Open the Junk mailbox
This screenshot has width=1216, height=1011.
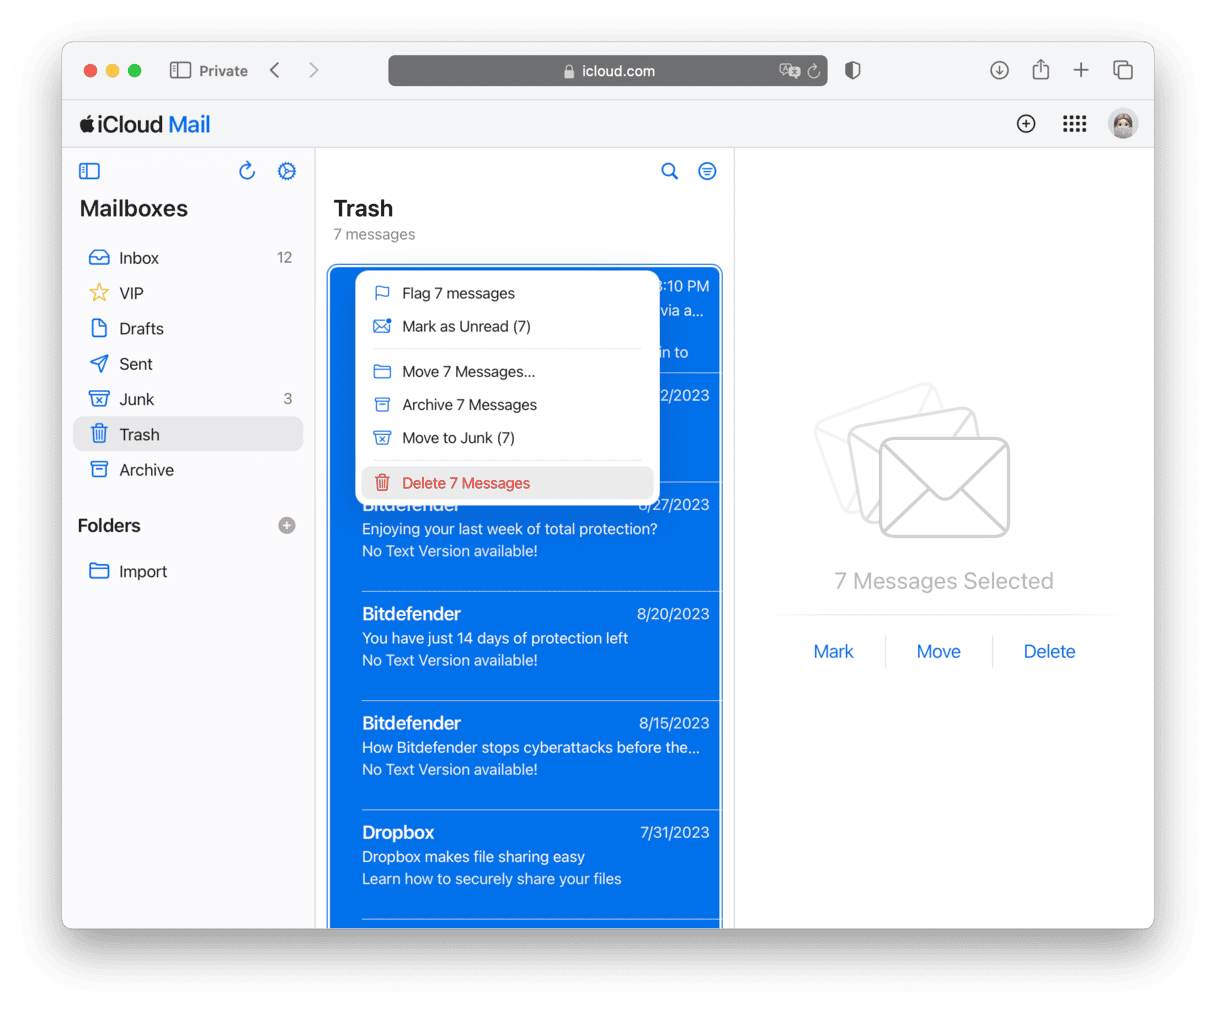pyautogui.click(x=188, y=399)
